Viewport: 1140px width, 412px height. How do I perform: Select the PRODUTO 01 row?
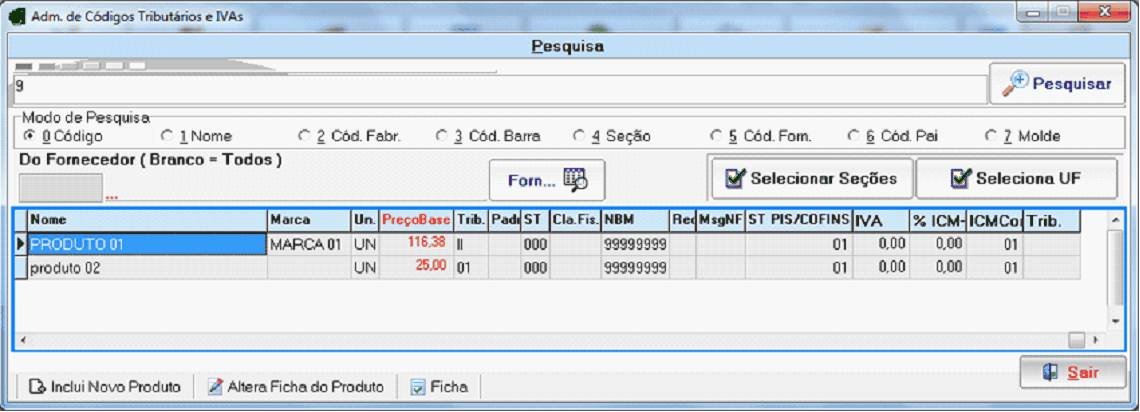pyautogui.click(x=147, y=243)
